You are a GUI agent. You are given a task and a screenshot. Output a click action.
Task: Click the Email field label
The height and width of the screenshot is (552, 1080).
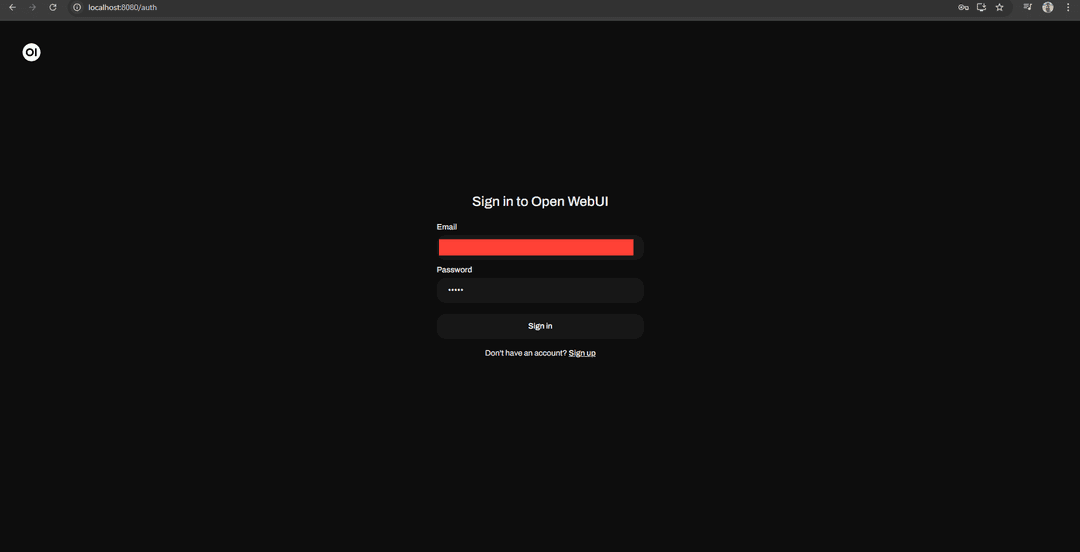click(446, 227)
